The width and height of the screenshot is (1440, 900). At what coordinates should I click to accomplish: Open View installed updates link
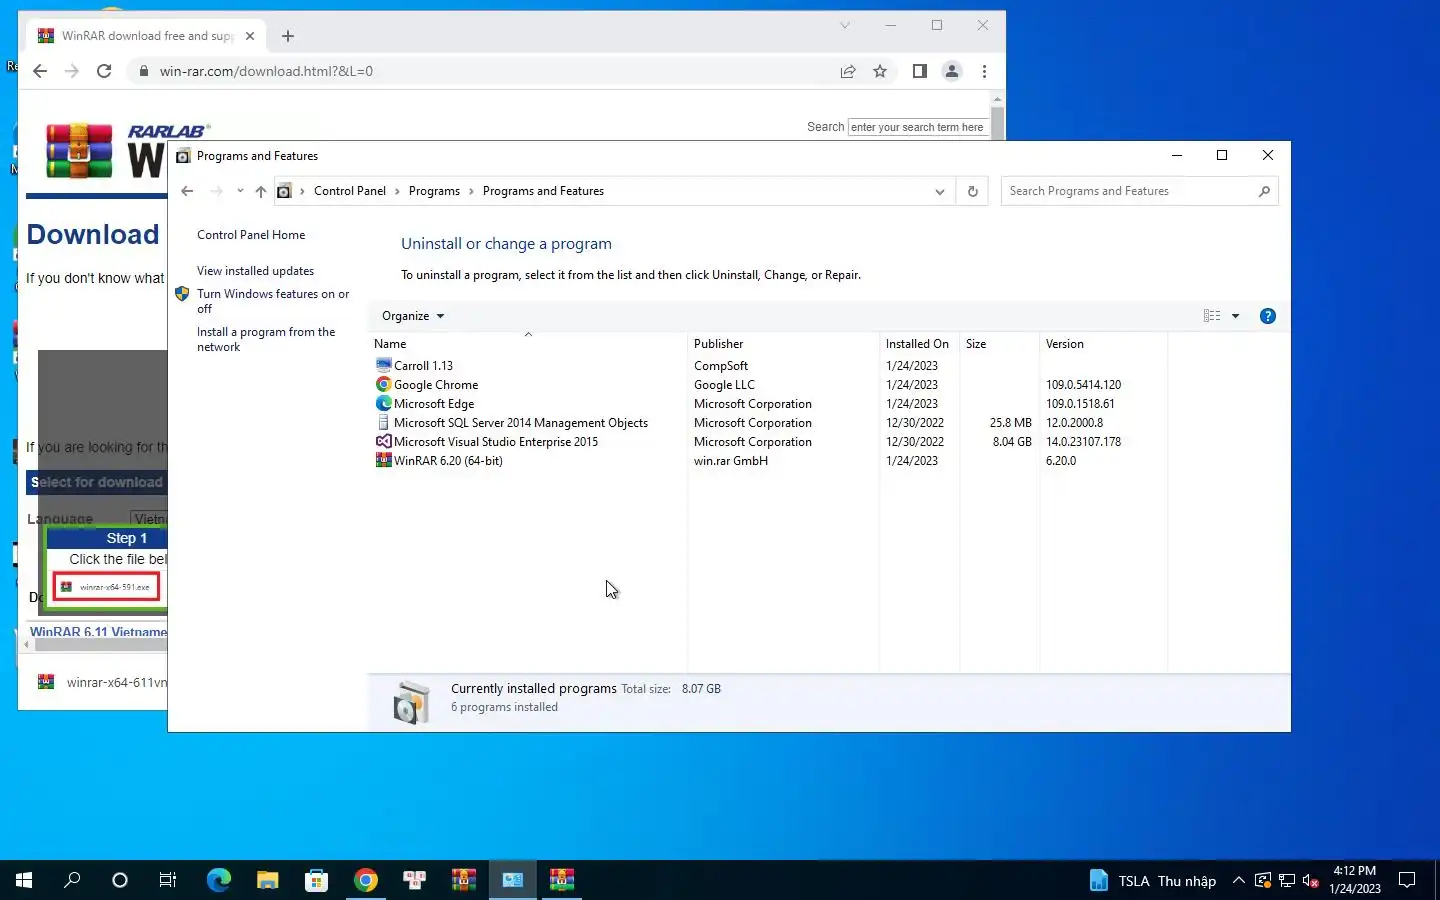(x=255, y=271)
